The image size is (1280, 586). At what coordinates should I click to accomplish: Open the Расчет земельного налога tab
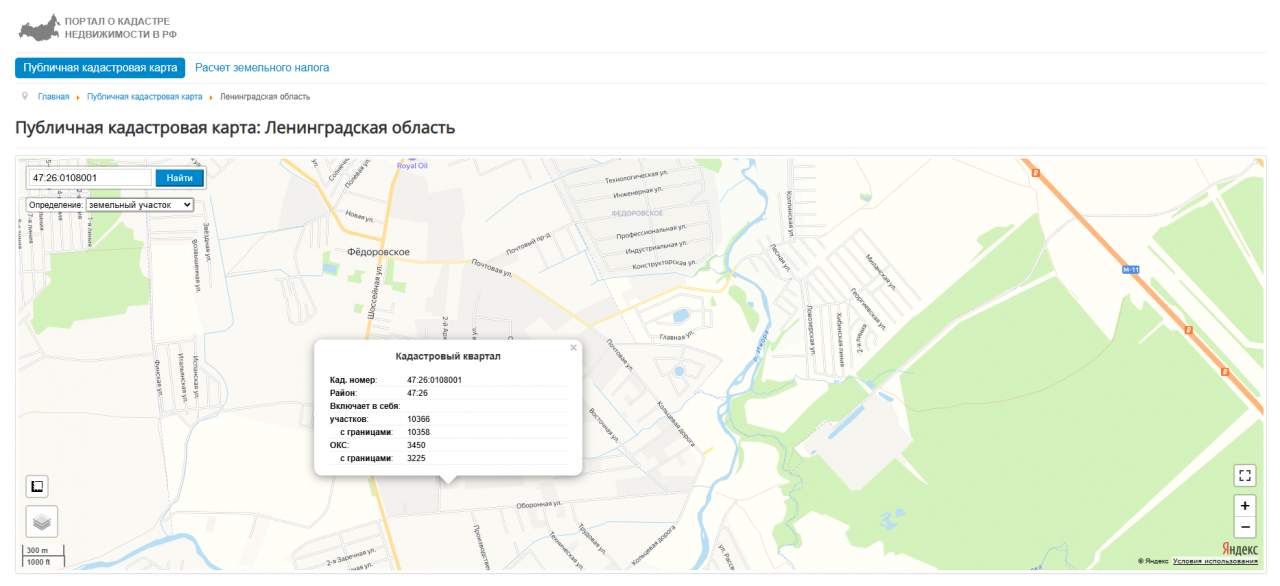pyautogui.click(x=262, y=68)
